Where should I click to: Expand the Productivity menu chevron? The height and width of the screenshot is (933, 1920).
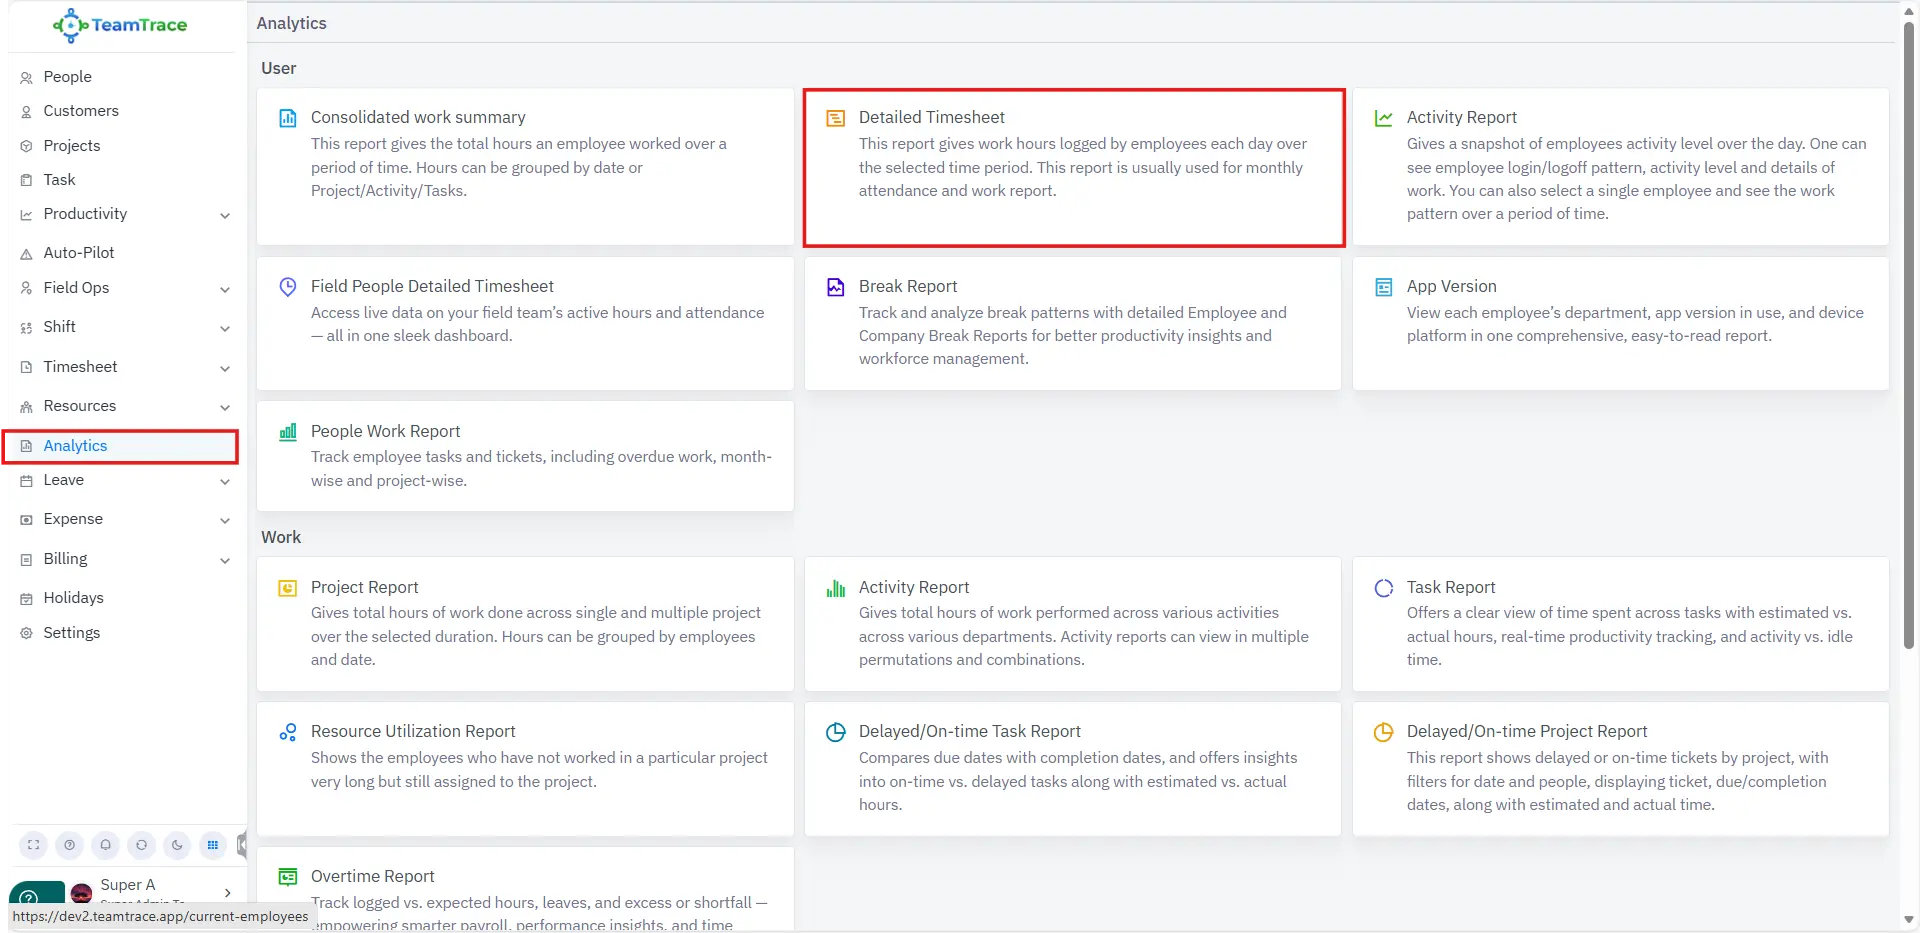click(225, 215)
